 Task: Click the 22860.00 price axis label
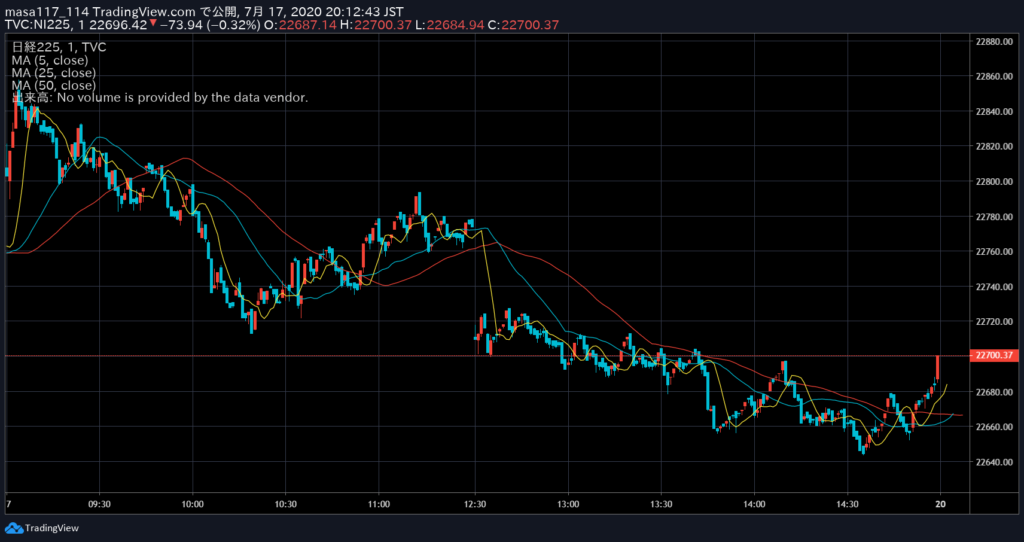tap(994, 76)
